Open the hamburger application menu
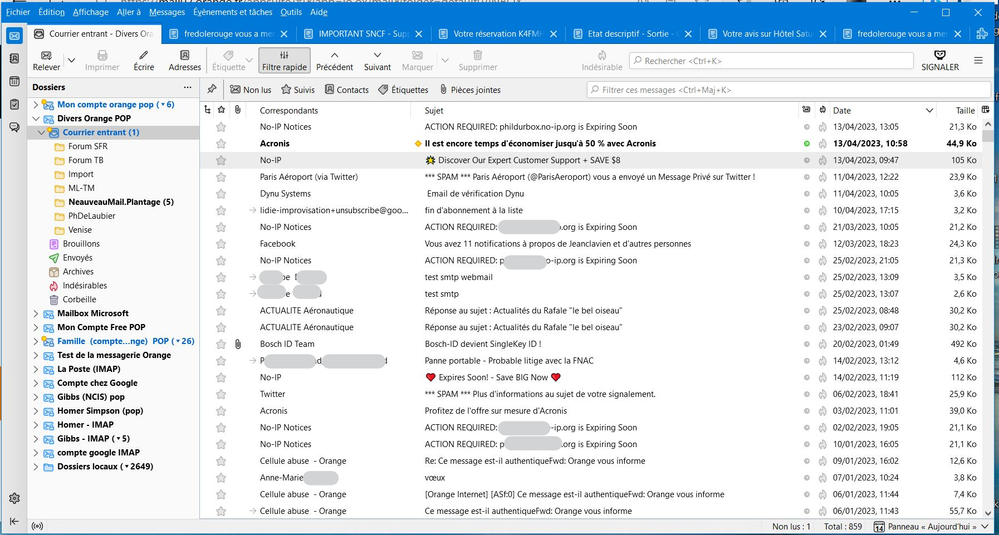The height and width of the screenshot is (535, 999). pos(979,60)
